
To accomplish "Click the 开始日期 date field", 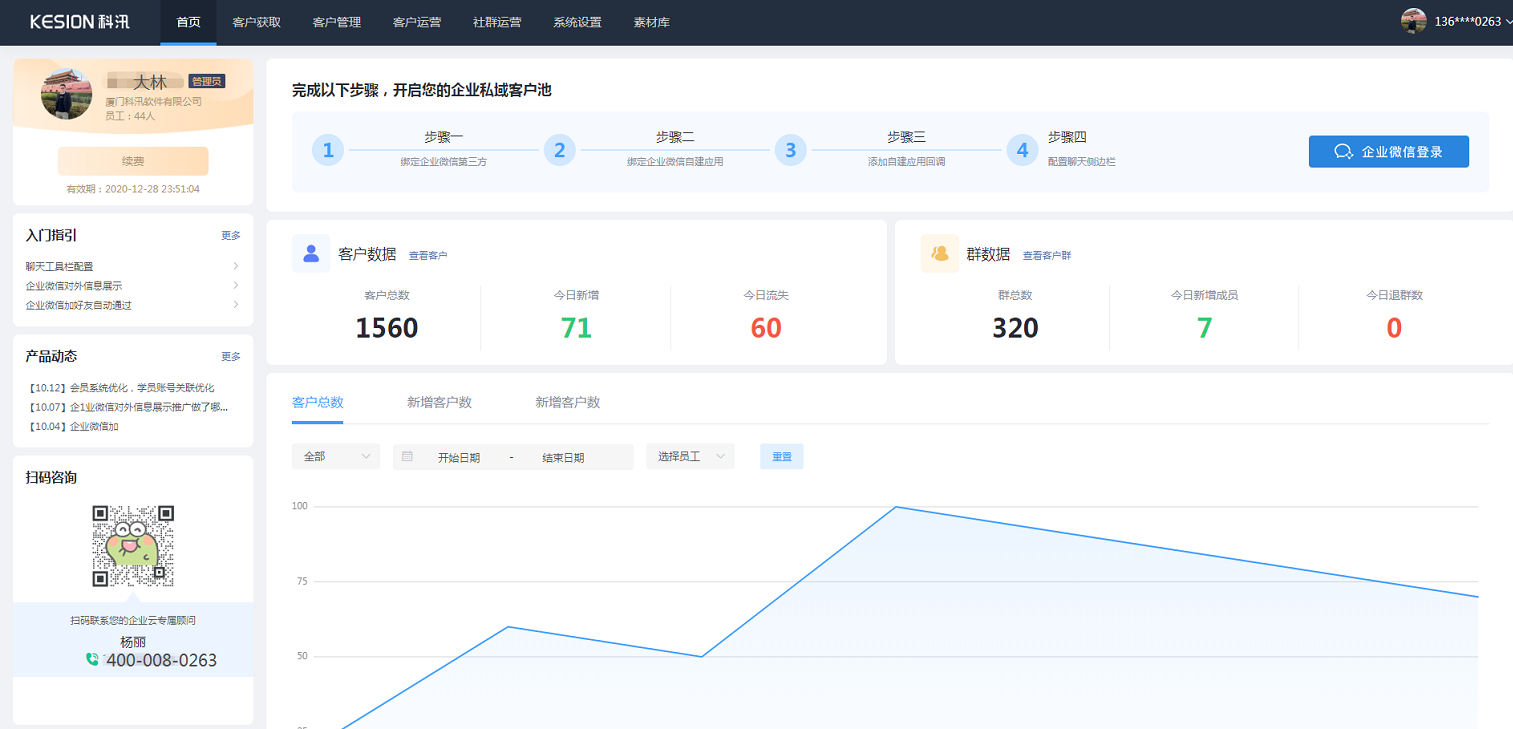I will 458,457.
